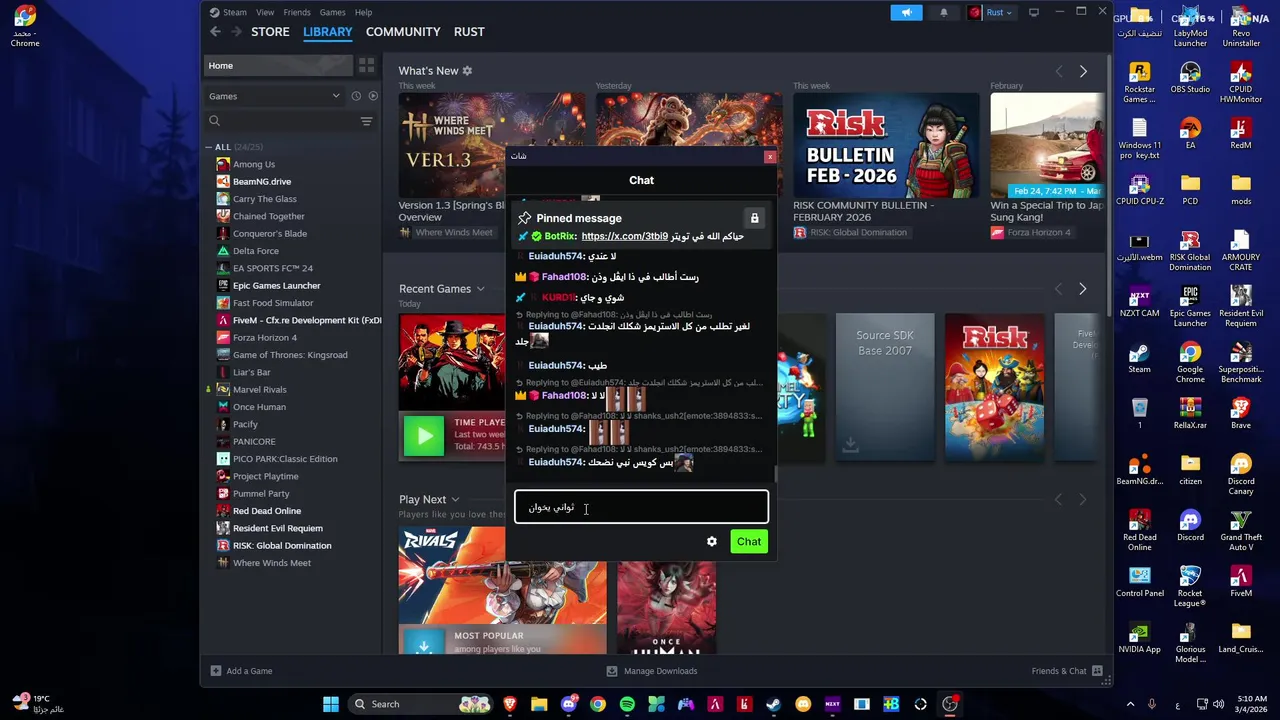
Task: Open Steam notifications bell
Action: click(x=943, y=13)
